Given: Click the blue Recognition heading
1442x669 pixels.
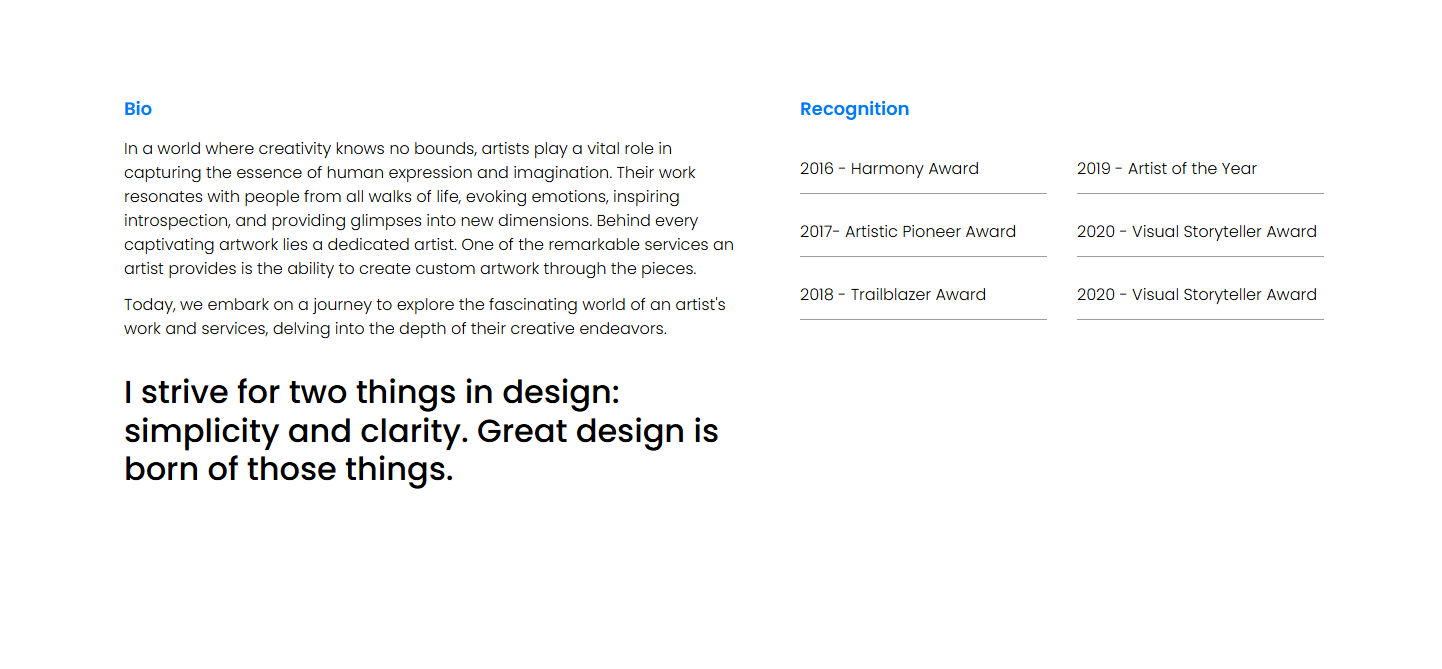Looking at the screenshot, I should coord(854,109).
